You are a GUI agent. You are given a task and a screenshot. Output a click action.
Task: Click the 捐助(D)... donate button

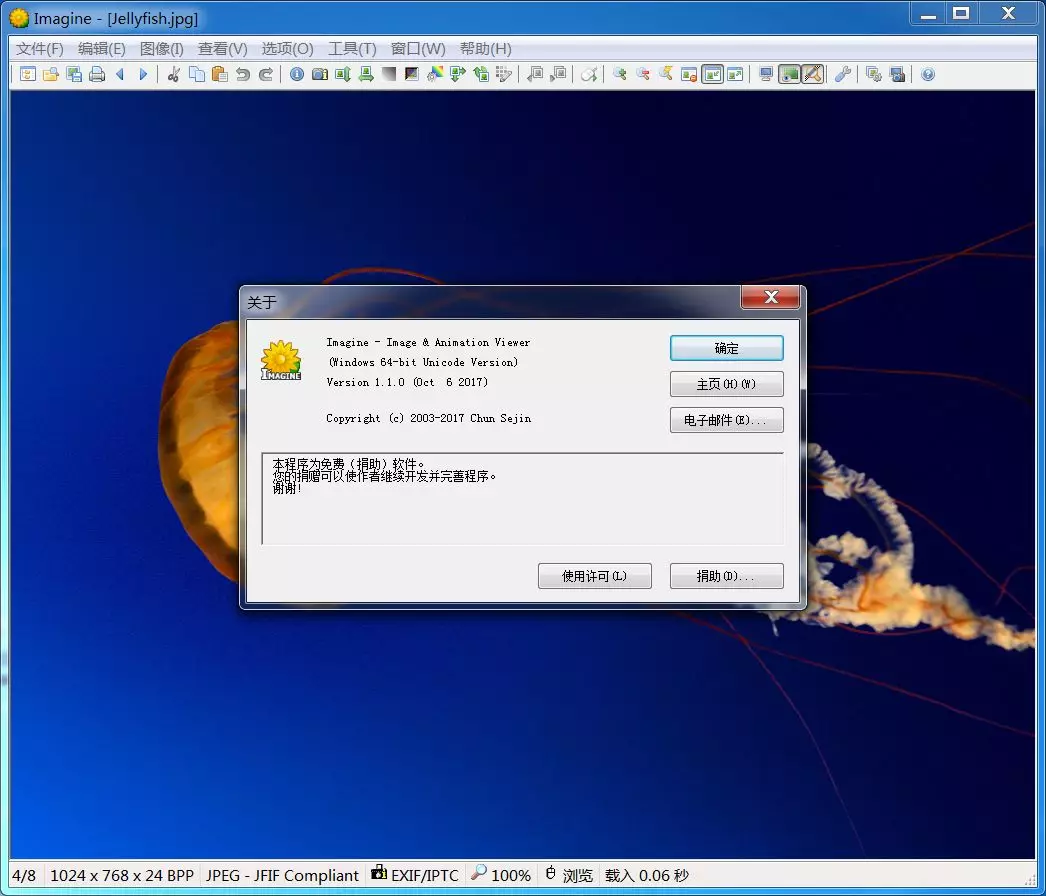pos(726,576)
